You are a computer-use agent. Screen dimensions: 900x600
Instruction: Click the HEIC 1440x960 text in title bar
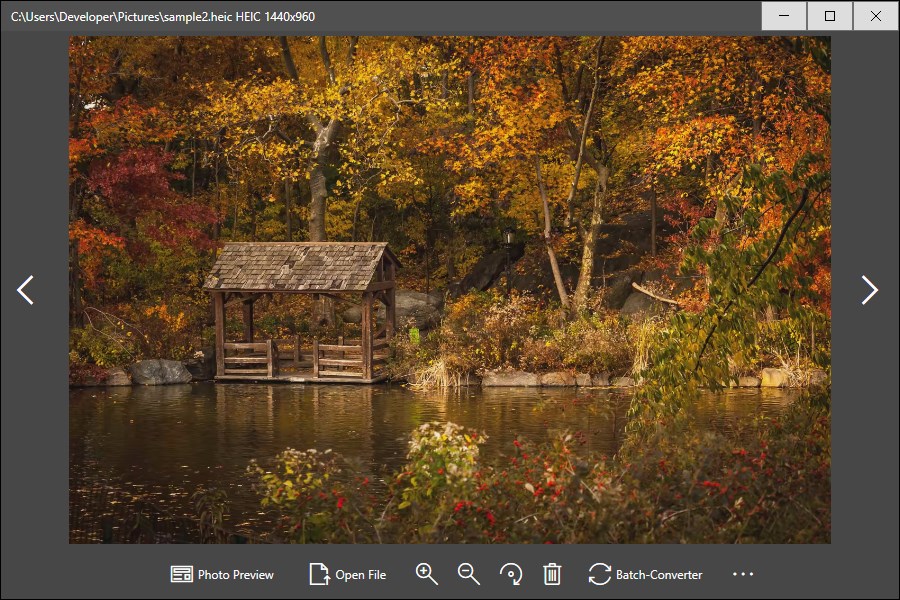pyautogui.click(x=276, y=17)
